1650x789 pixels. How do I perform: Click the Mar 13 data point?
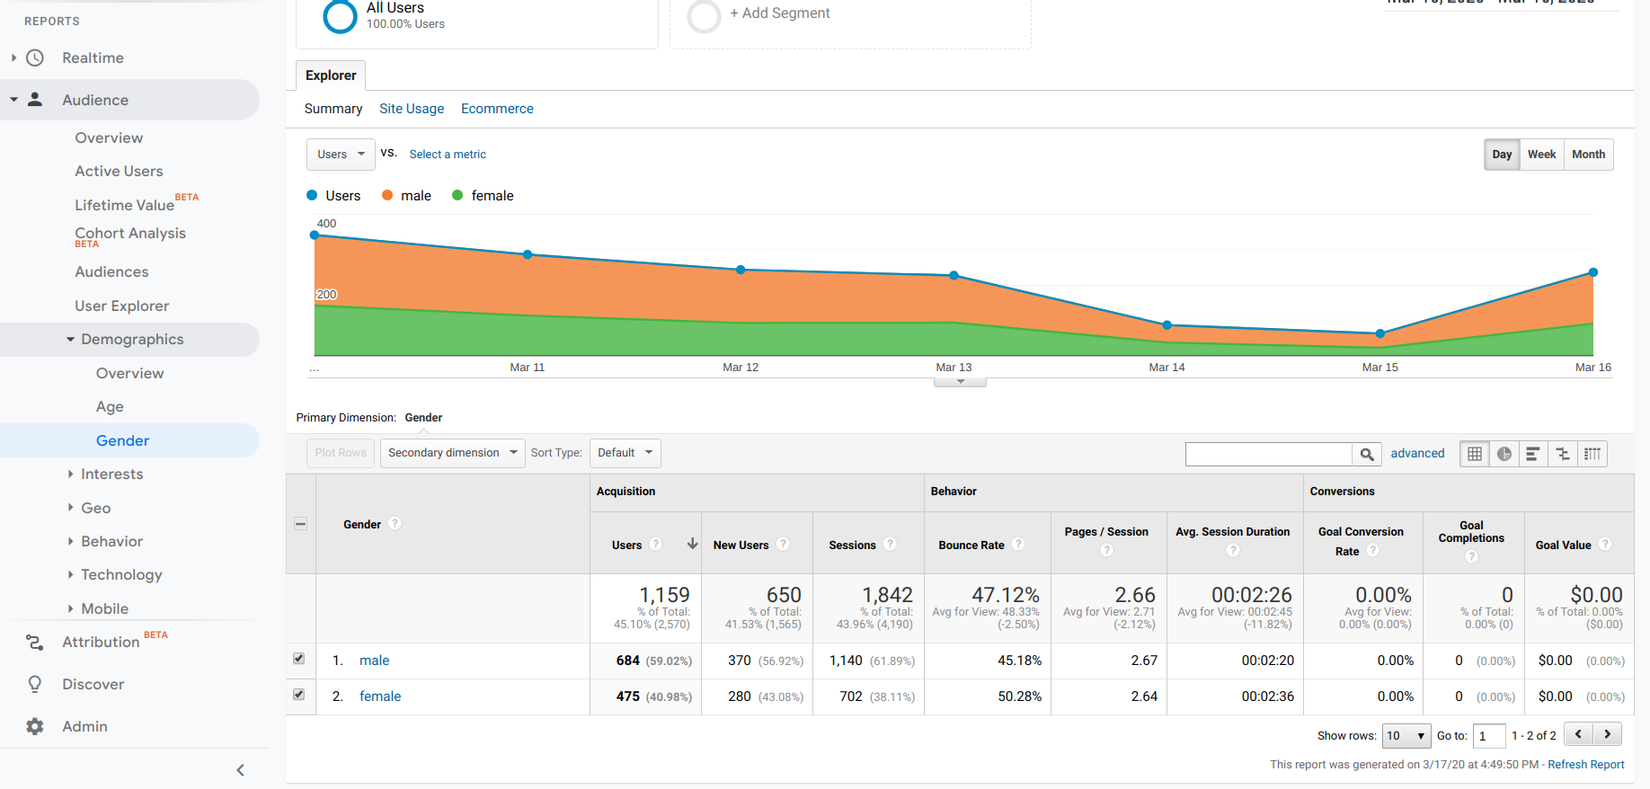click(954, 275)
